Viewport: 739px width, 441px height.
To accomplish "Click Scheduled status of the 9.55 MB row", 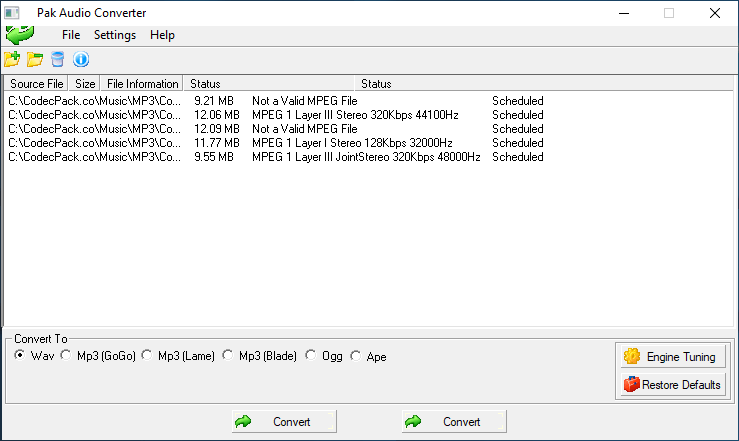I will coord(517,157).
